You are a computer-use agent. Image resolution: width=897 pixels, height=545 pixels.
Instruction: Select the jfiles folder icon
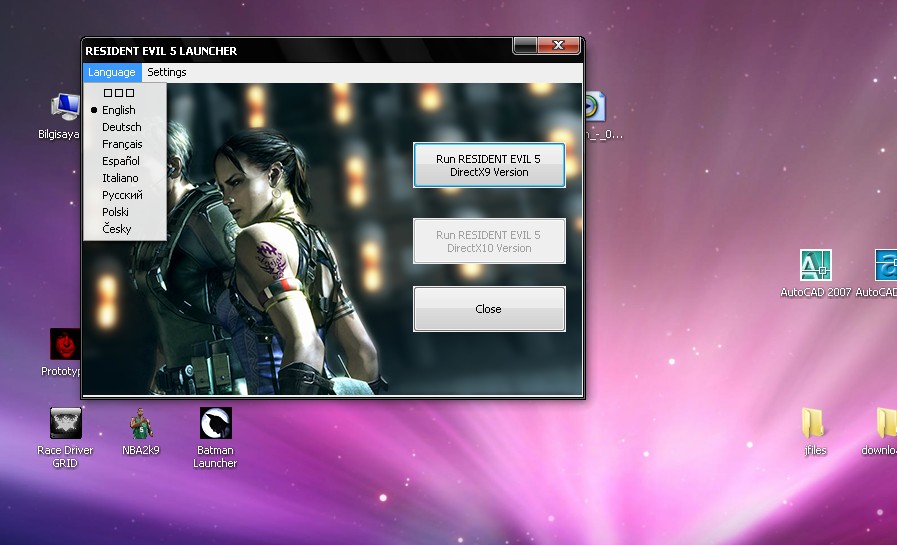[815, 432]
